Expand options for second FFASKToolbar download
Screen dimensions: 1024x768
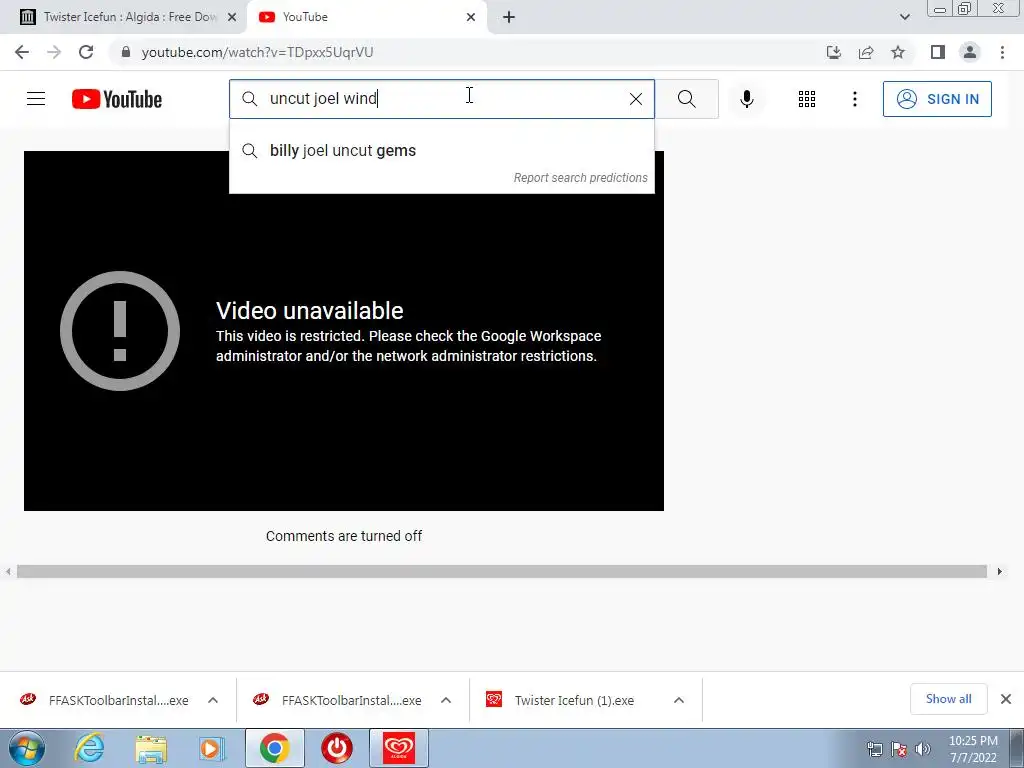click(x=446, y=700)
